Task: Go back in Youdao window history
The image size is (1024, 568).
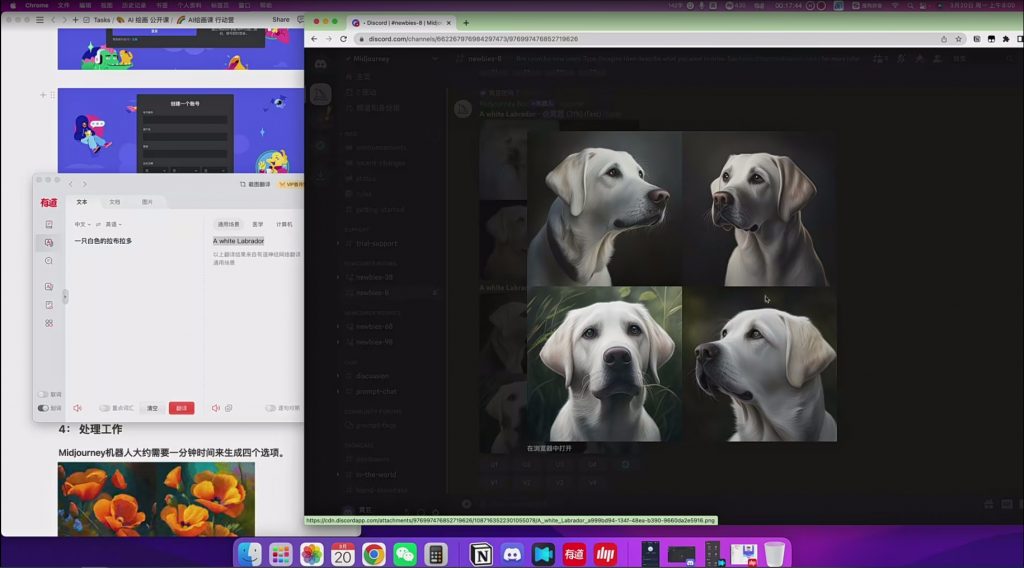Action: point(71,185)
